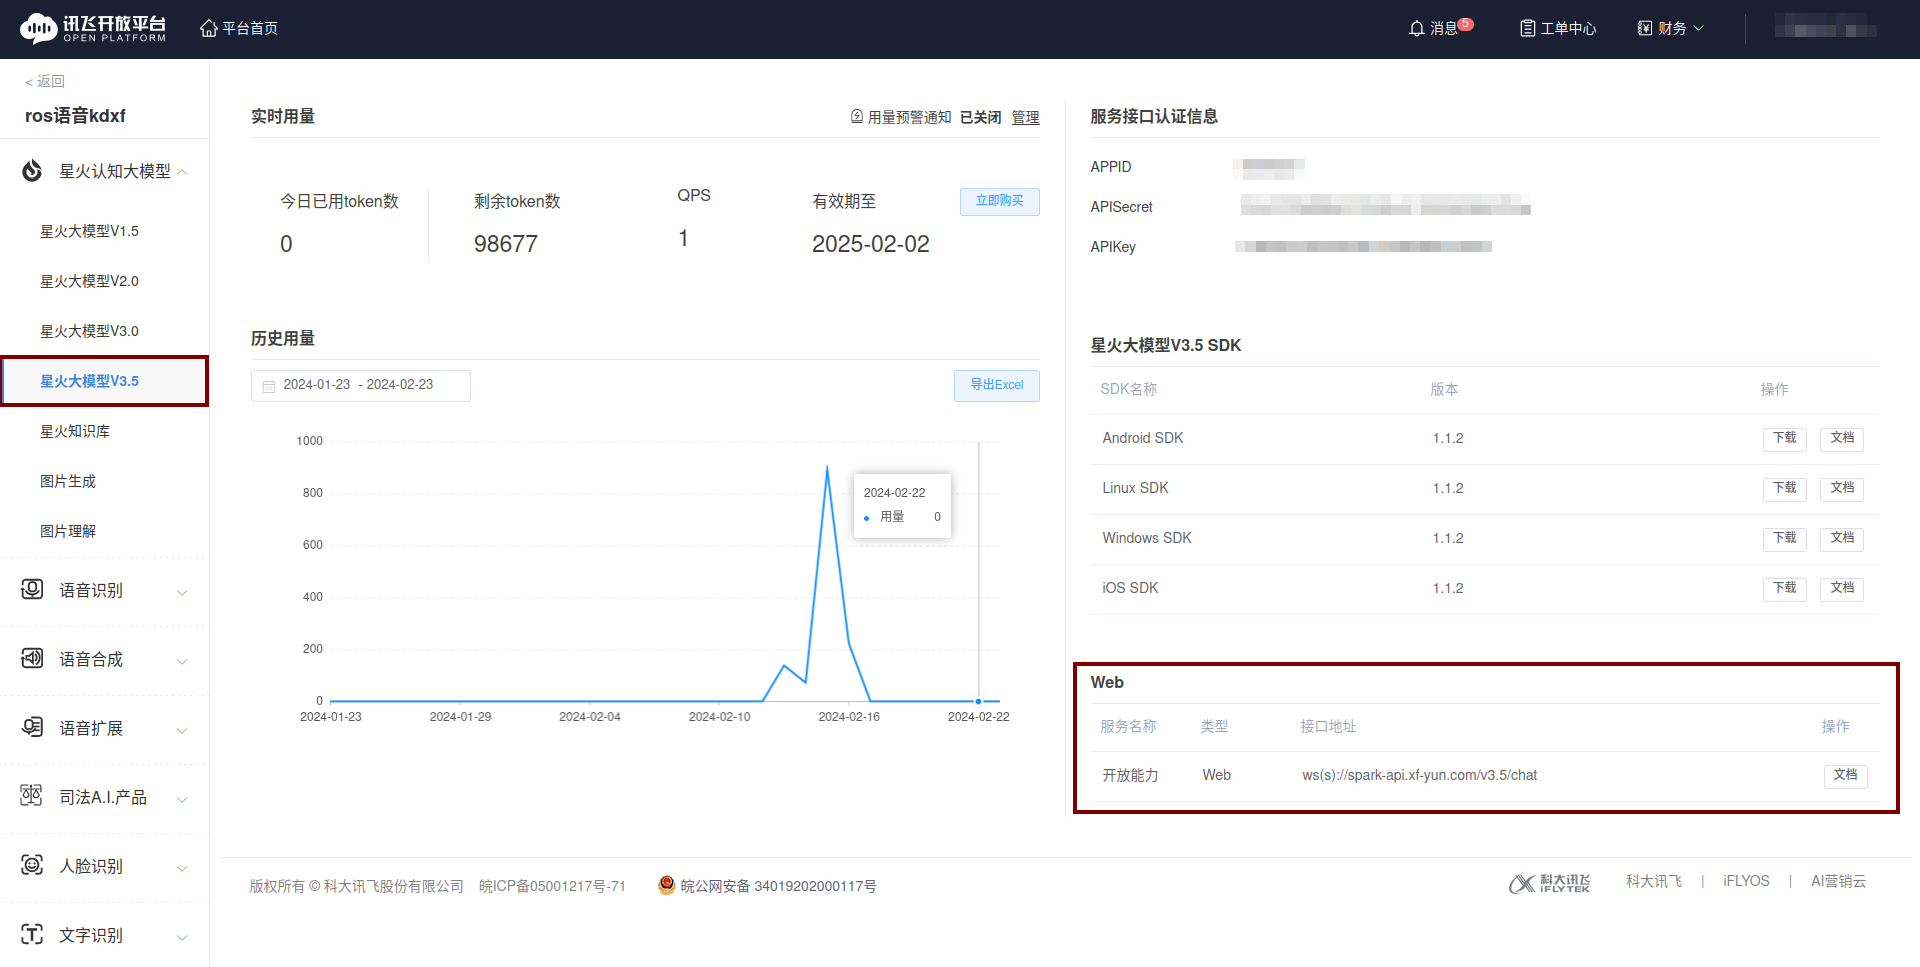Click the home icon beside 平台首页

[x=209, y=28]
